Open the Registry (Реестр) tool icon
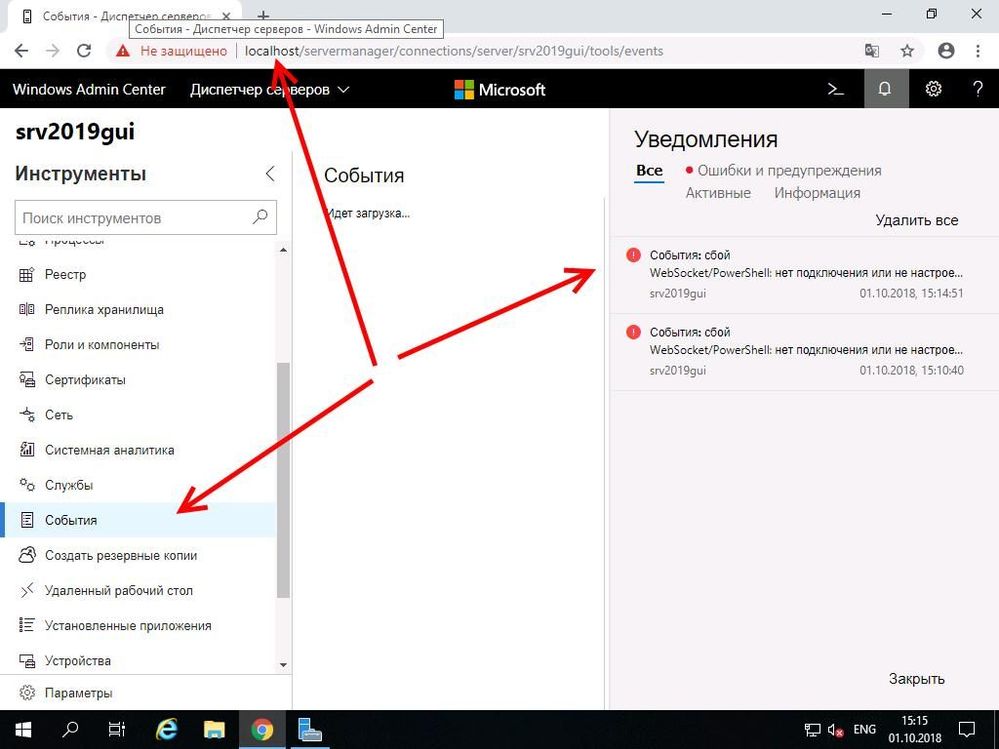This screenshot has height=749, width=999. pyautogui.click(x=26, y=275)
